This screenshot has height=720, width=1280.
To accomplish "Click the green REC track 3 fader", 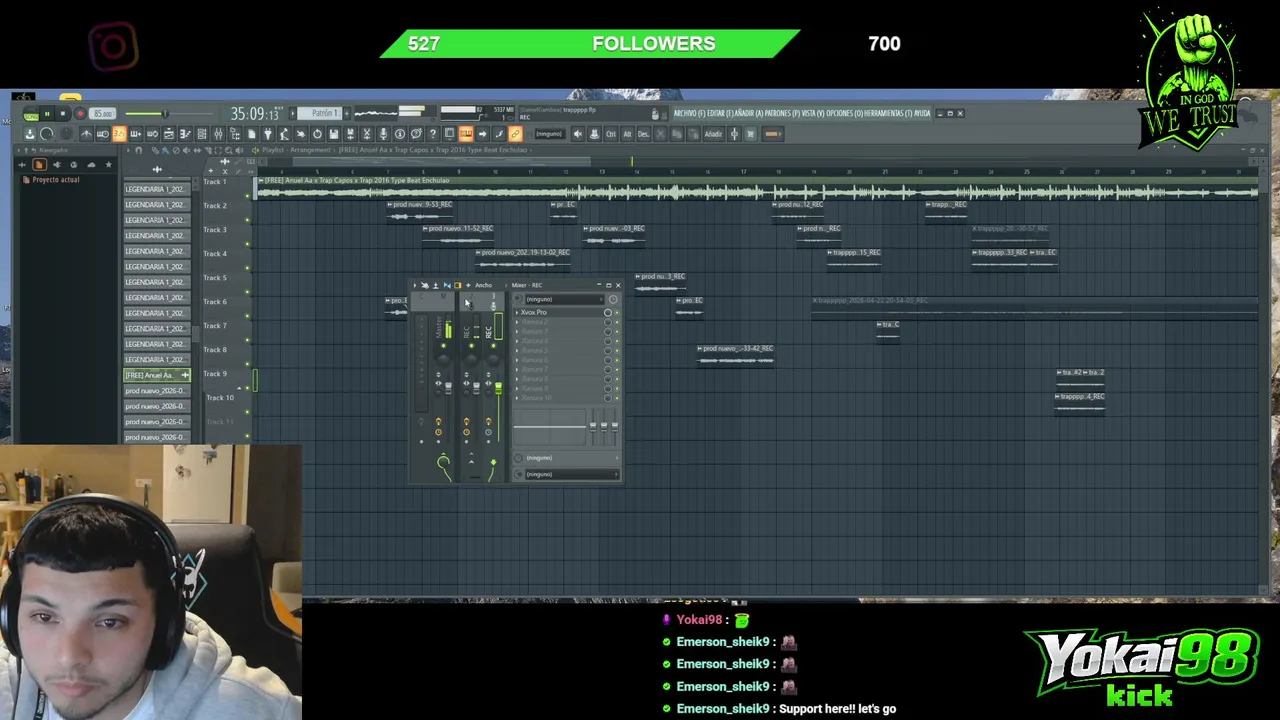I will pyautogui.click(x=498, y=388).
